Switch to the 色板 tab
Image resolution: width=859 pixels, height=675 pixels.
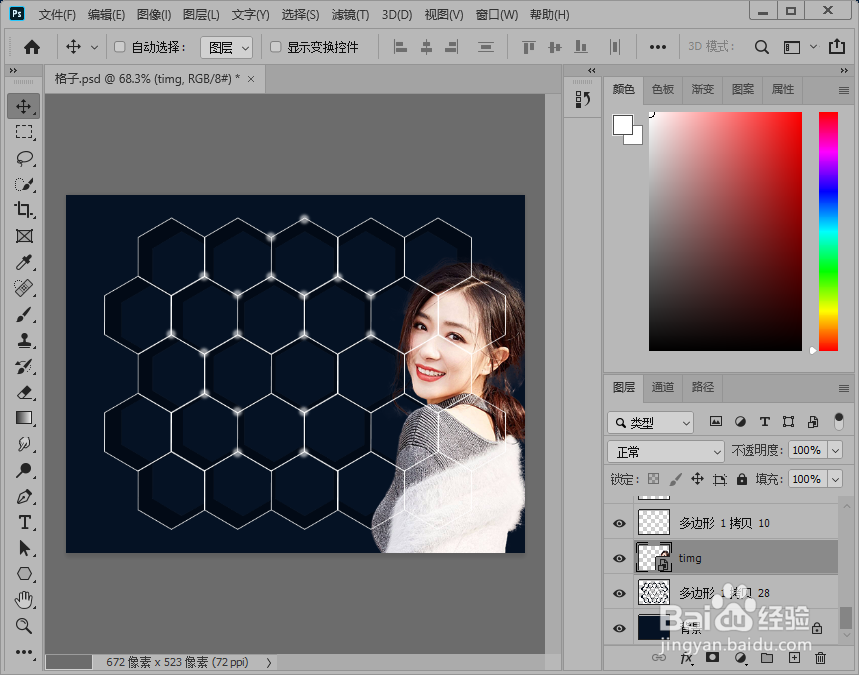(662, 89)
